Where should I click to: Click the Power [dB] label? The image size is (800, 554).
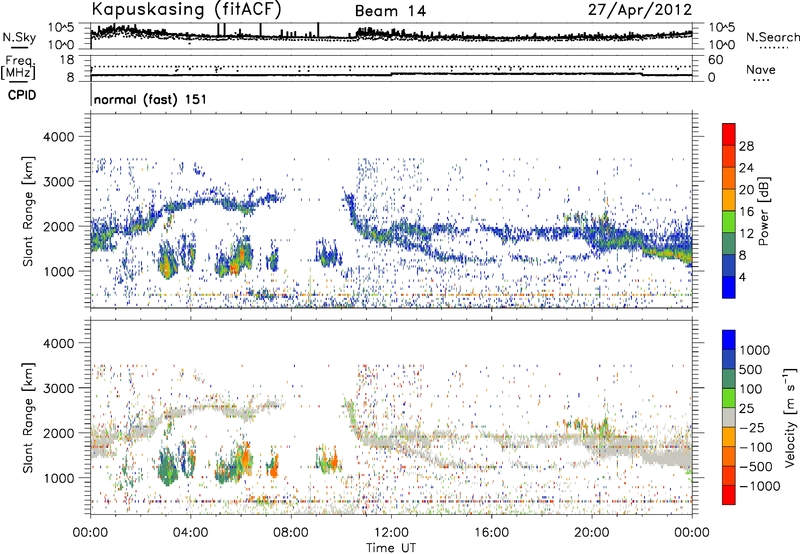[x=763, y=211]
